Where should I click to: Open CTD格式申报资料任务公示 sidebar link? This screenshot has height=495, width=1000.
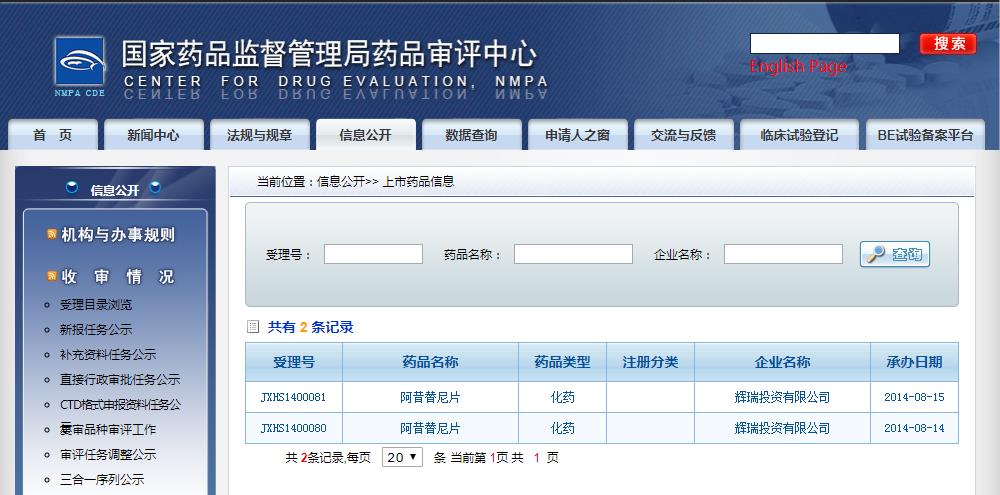point(121,404)
